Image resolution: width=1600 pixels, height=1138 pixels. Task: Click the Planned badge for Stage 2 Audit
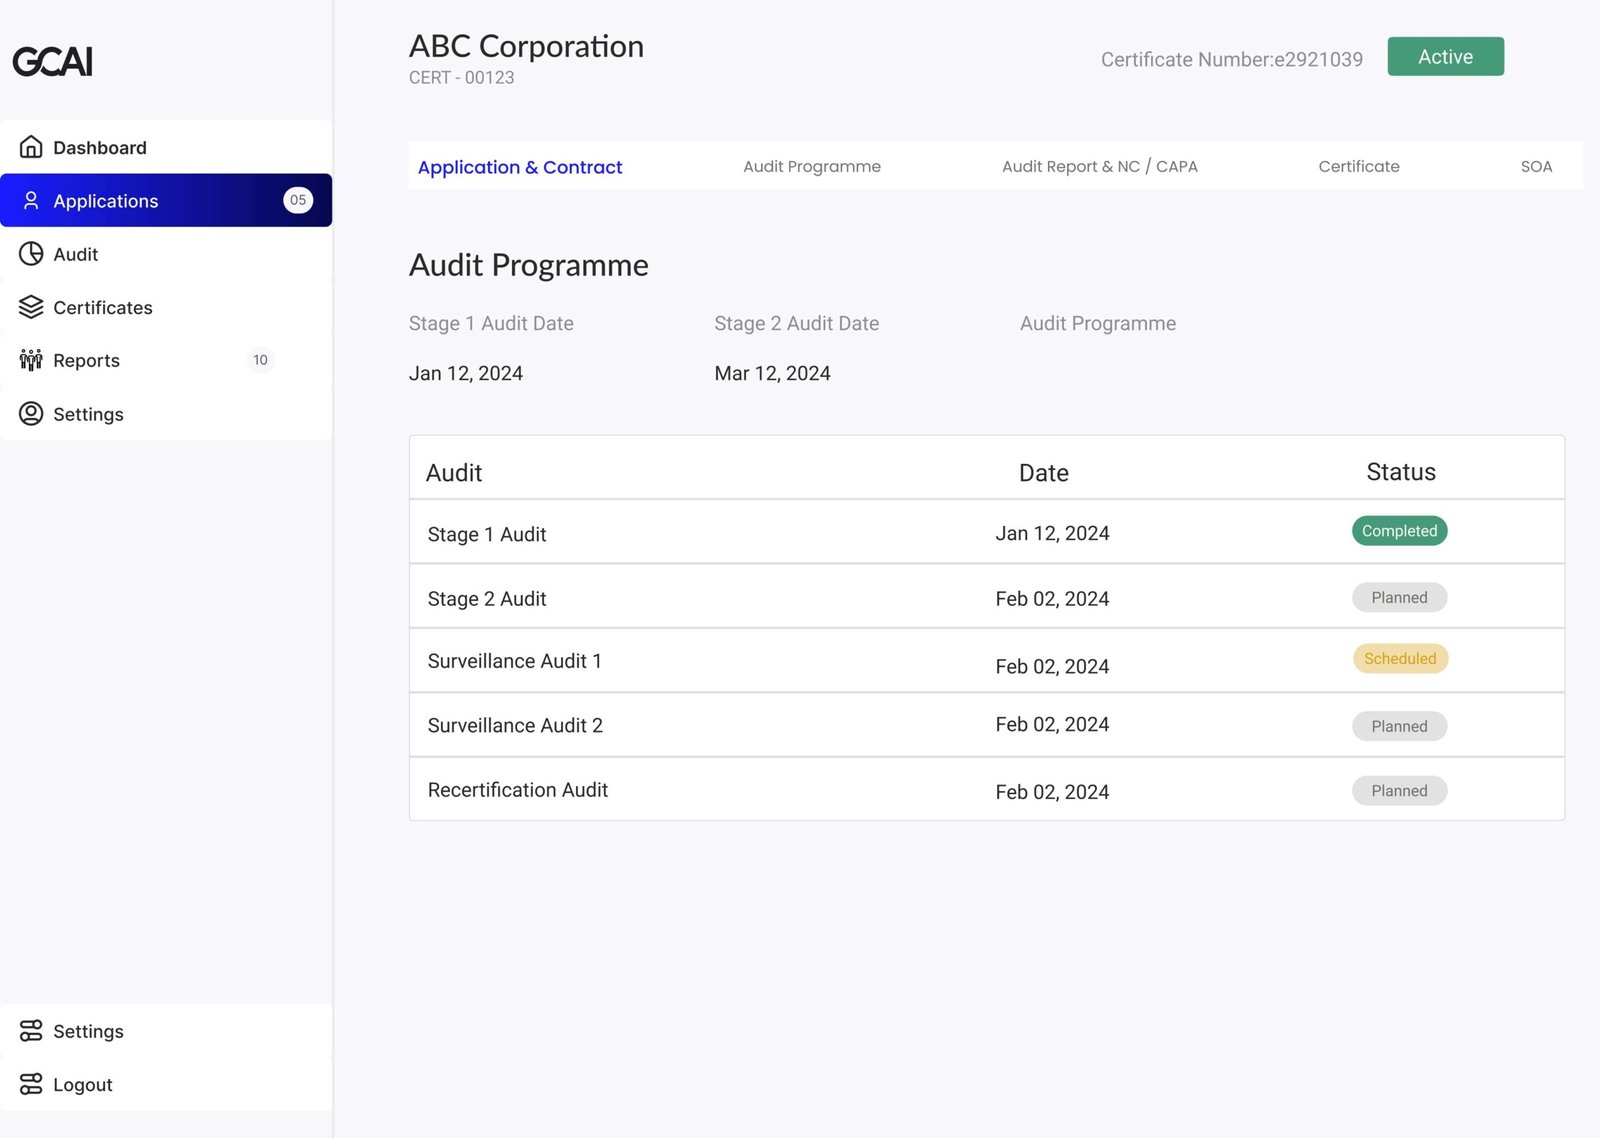(x=1399, y=598)
